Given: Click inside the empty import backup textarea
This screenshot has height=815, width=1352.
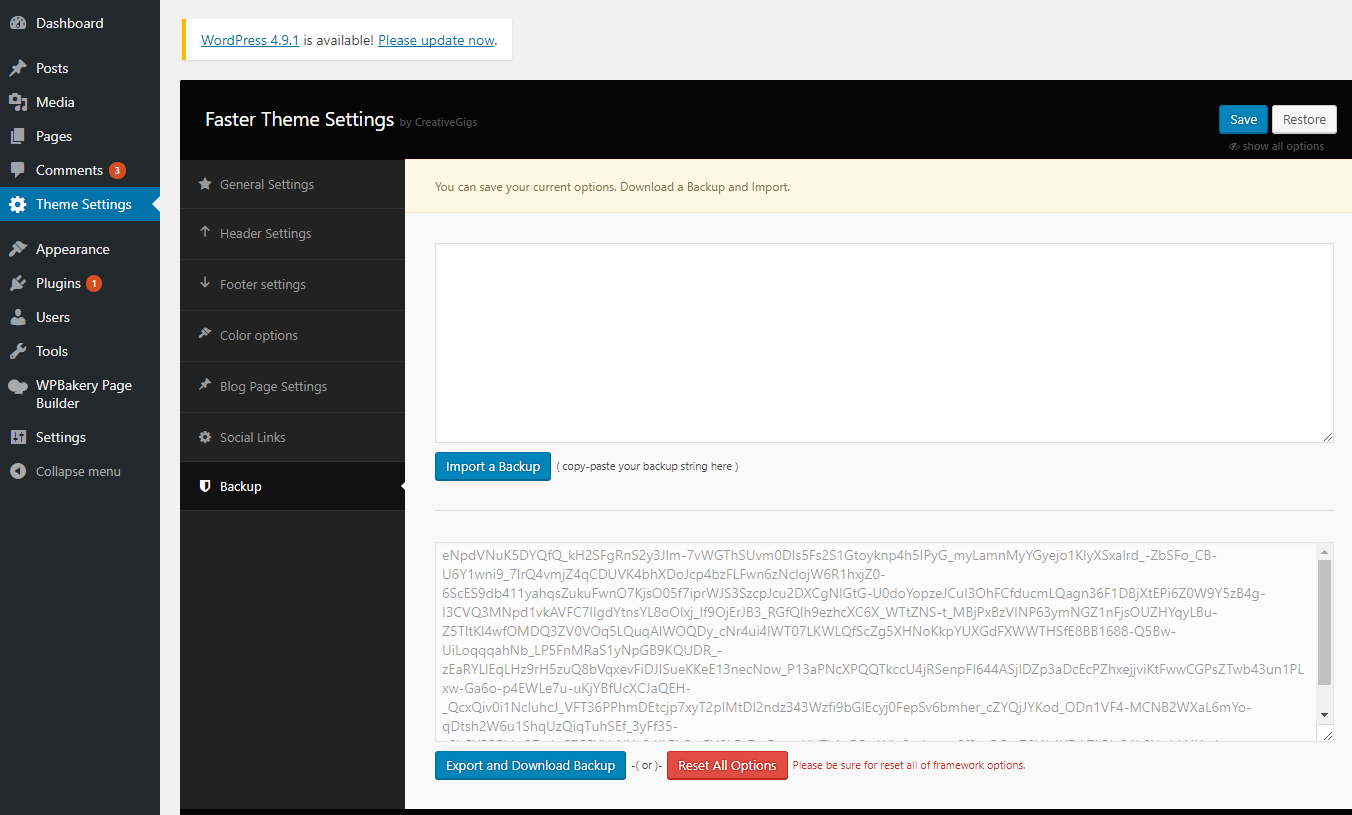Looking at the screenshot, I should (x=883, y=342).
